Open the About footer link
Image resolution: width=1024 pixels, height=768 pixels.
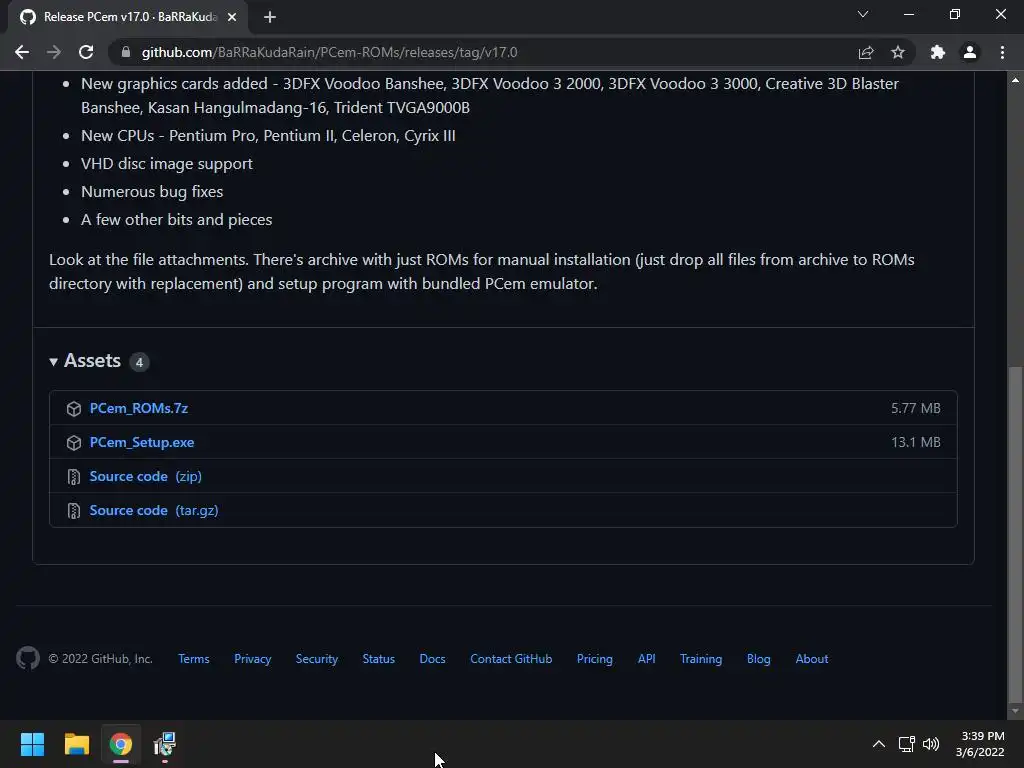pyautogui.click(x=812, y=659)
